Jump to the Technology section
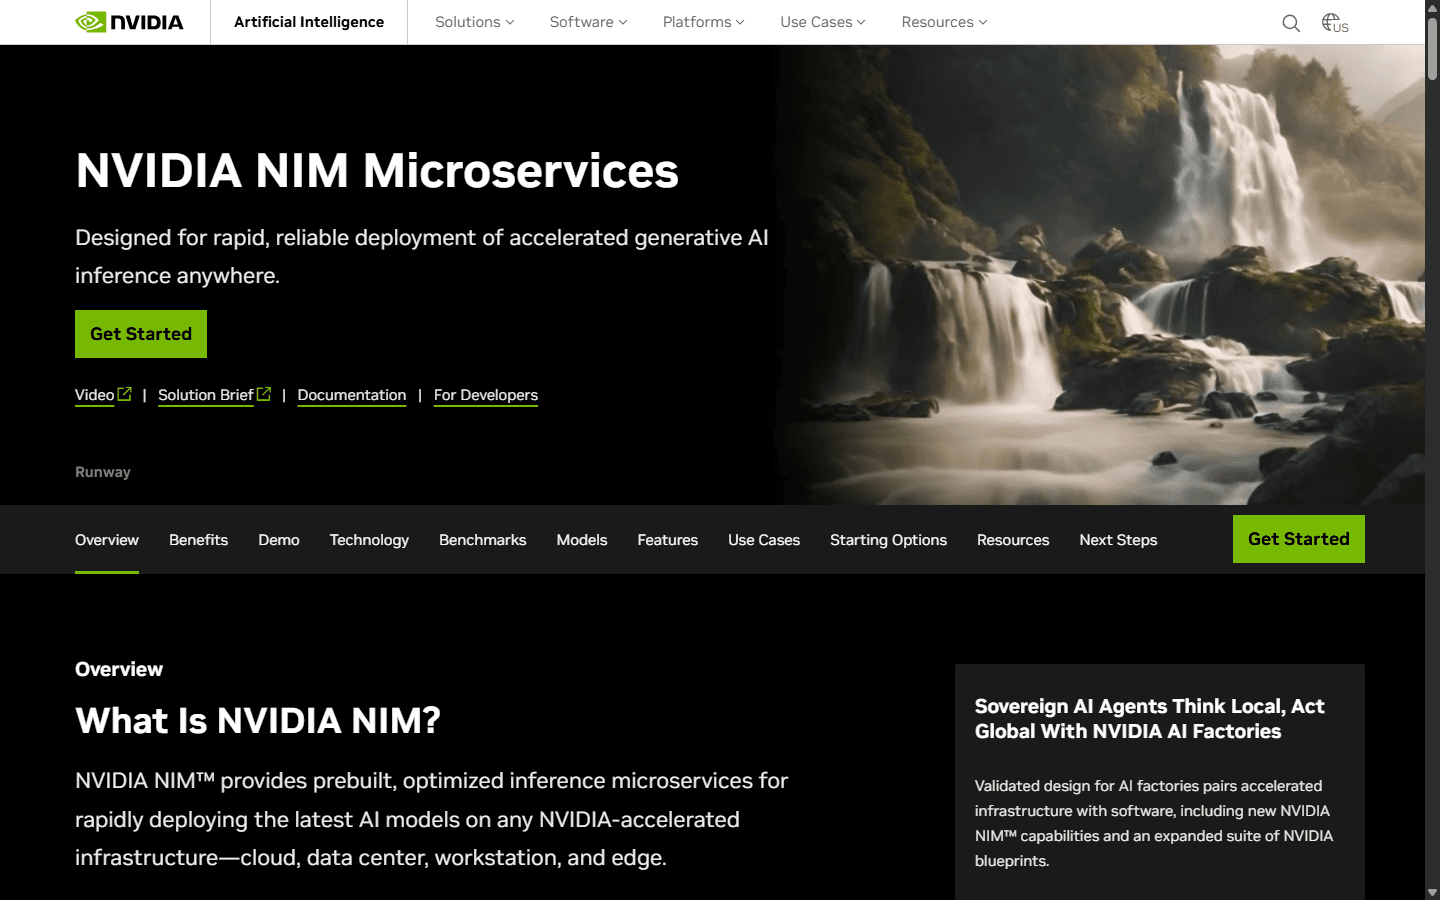The image size is (1440, 900). point(369,540)
